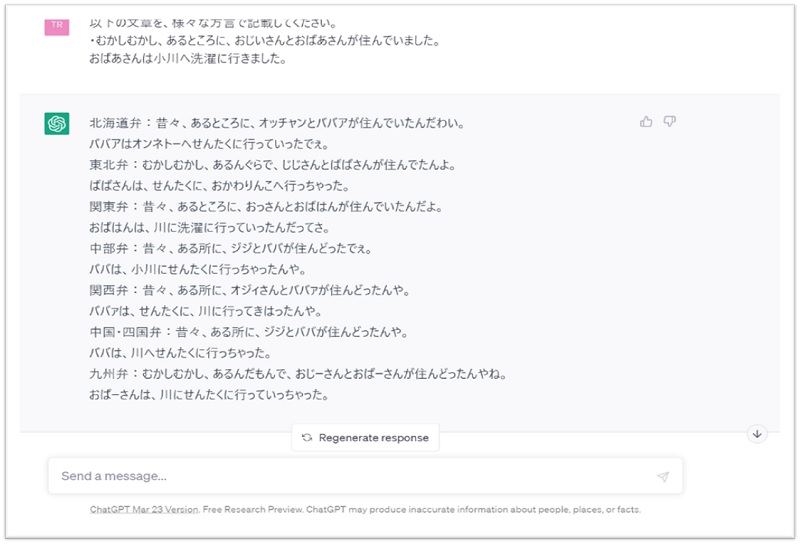The image size is (800, 544).
Task: Click the scroll-to-bottom down arrow button
Action: (757, 434)
